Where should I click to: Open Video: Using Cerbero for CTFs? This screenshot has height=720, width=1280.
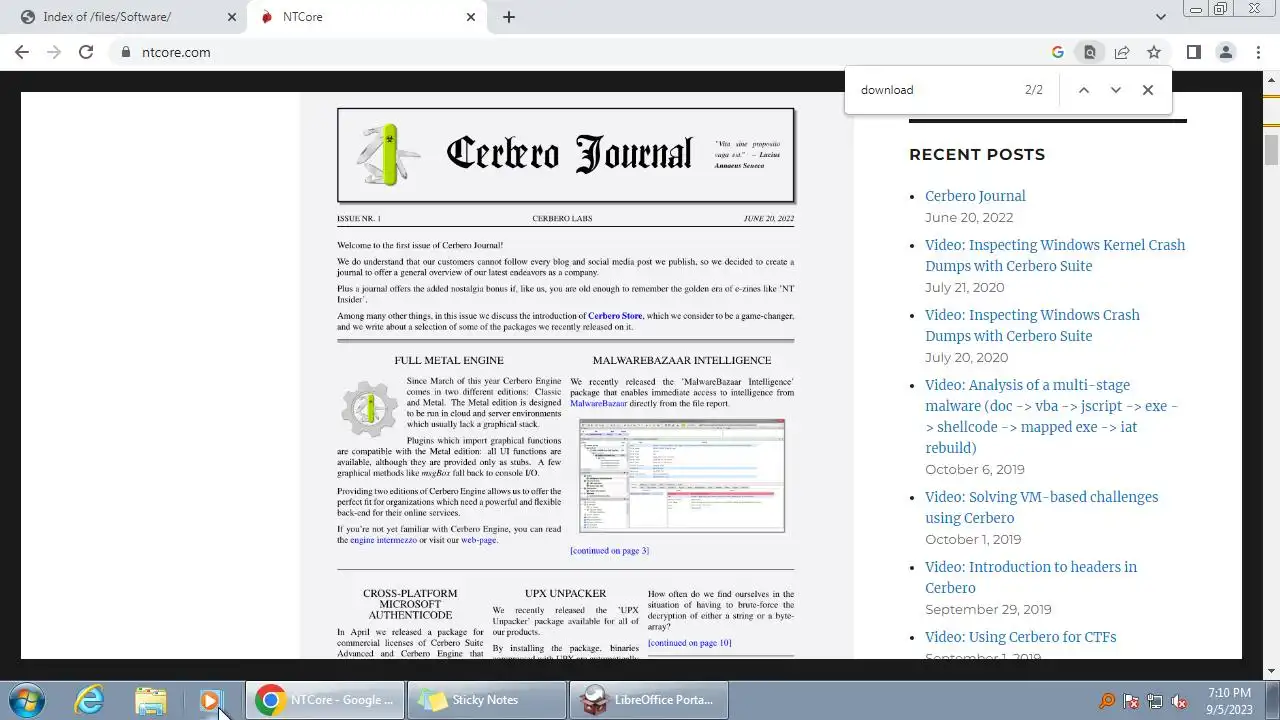pyautogui.click(x=1020, y=637)
